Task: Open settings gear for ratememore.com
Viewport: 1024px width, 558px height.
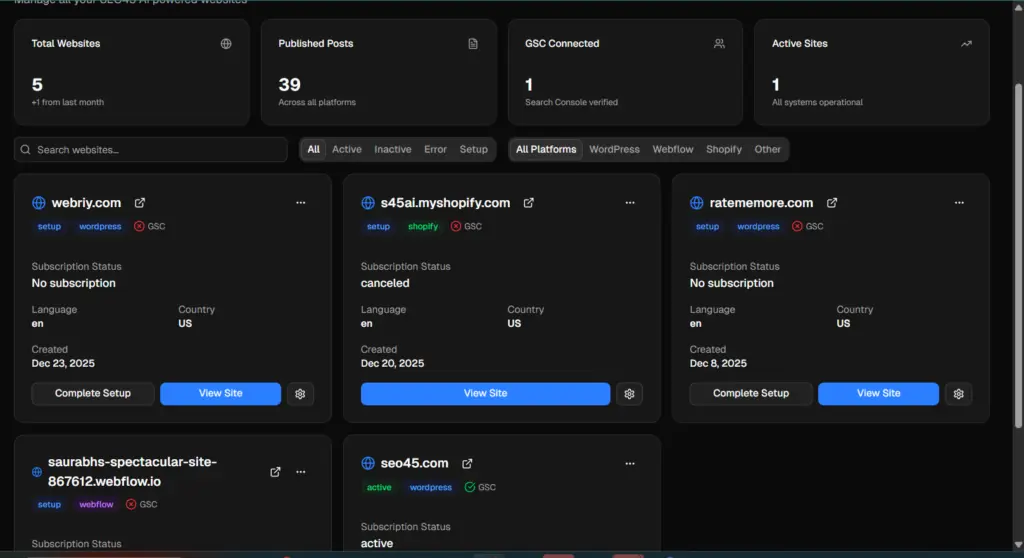Action: 959,394
